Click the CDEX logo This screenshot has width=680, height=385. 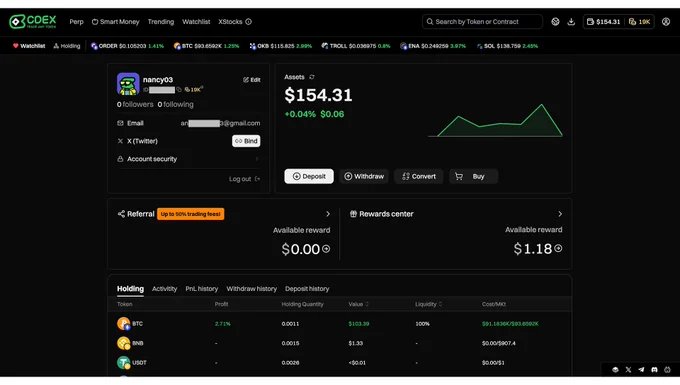pos(33,21)
